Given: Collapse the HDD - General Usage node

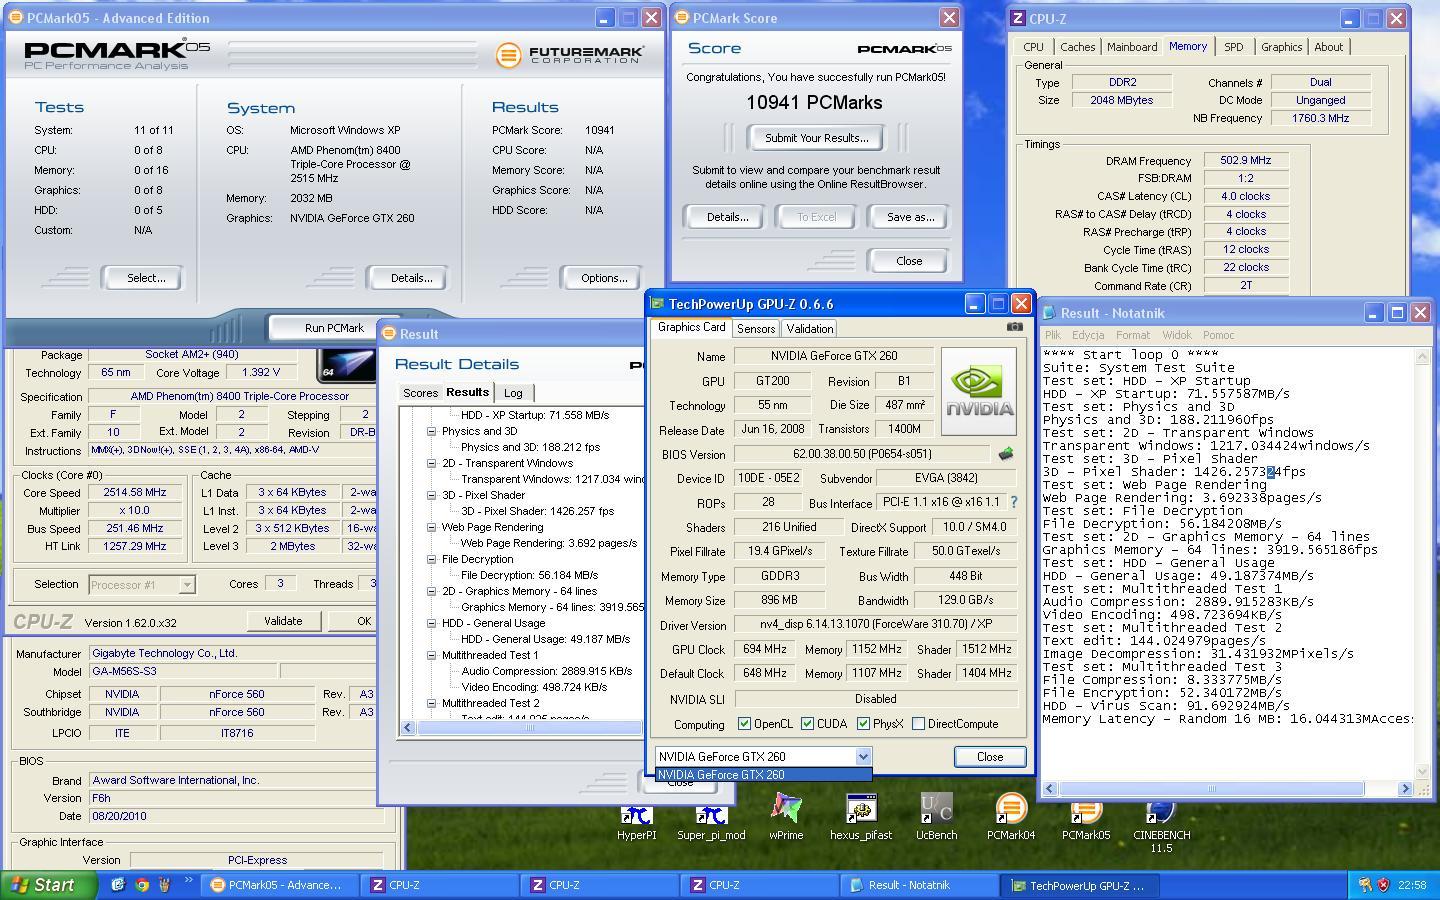Looking at the screenshot, I should pos(432,623).
